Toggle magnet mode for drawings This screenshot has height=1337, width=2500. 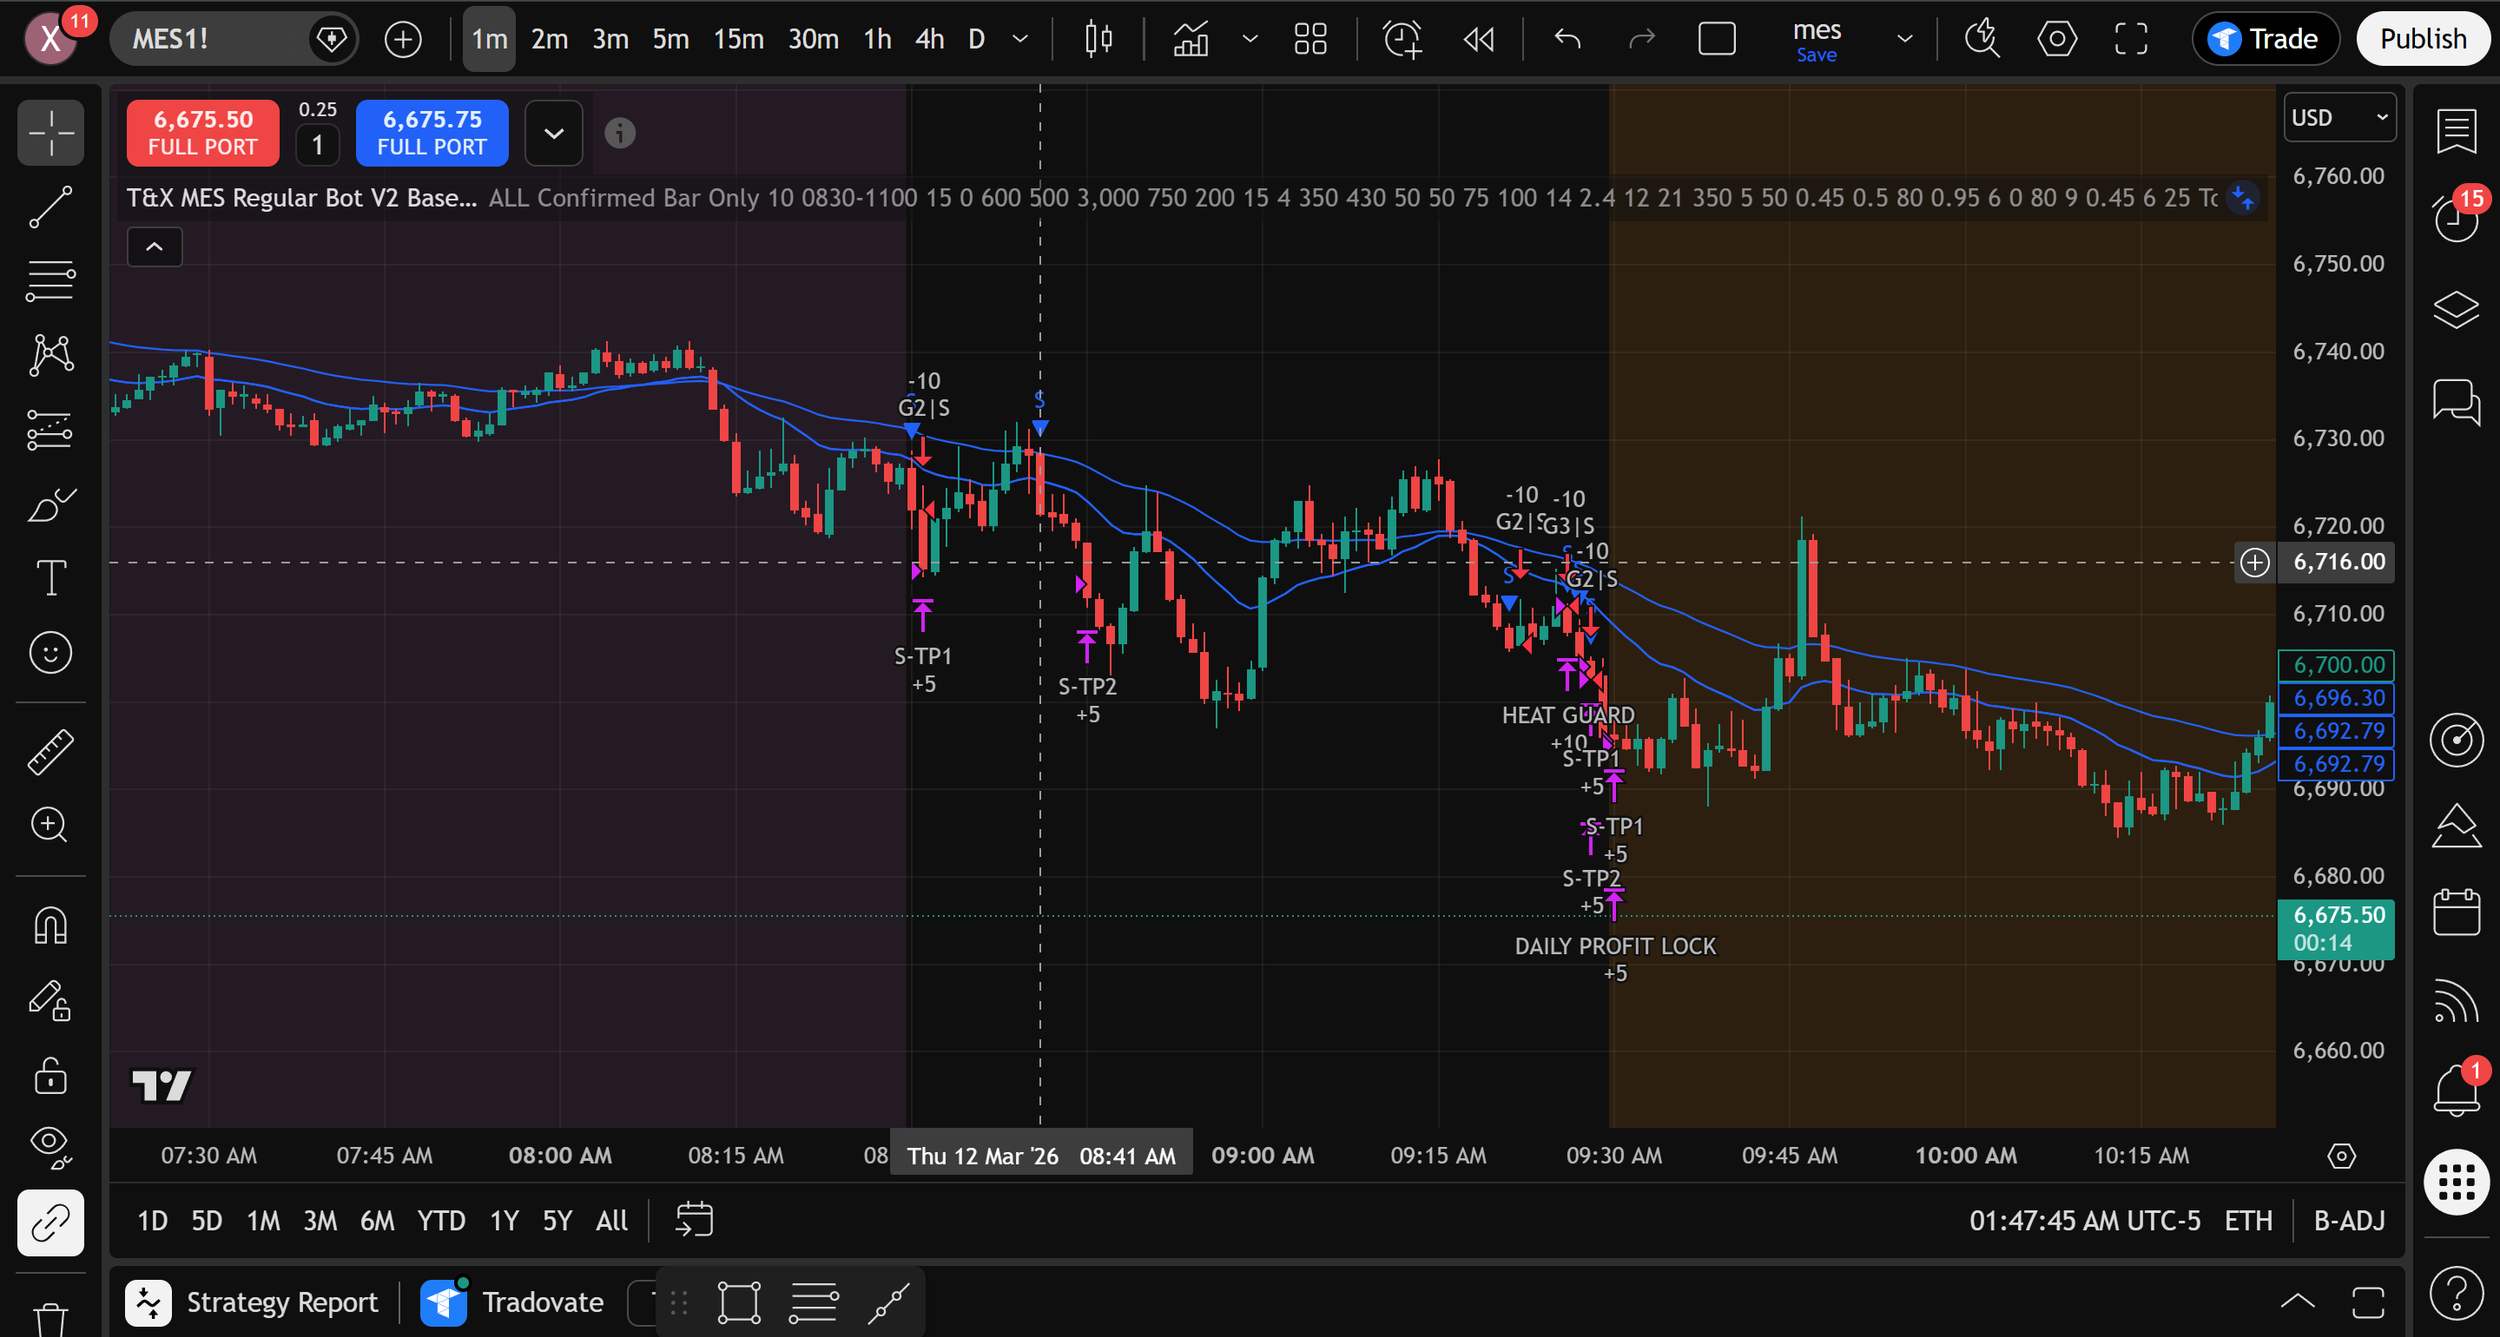[x=50, y=925]
